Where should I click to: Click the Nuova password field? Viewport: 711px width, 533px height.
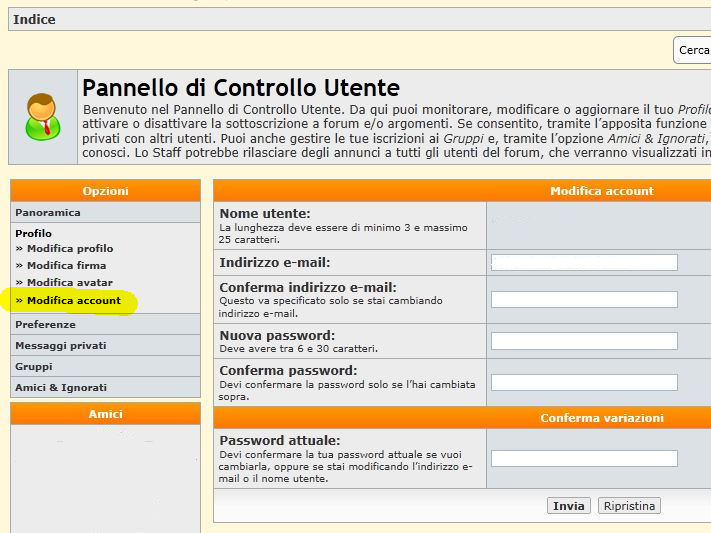pyautogui.click(x=584, y=341)
